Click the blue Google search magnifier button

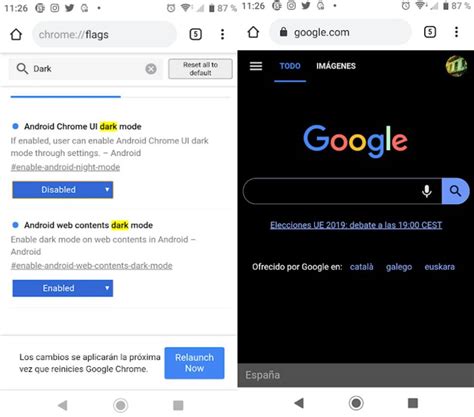(x=455, y=191)
